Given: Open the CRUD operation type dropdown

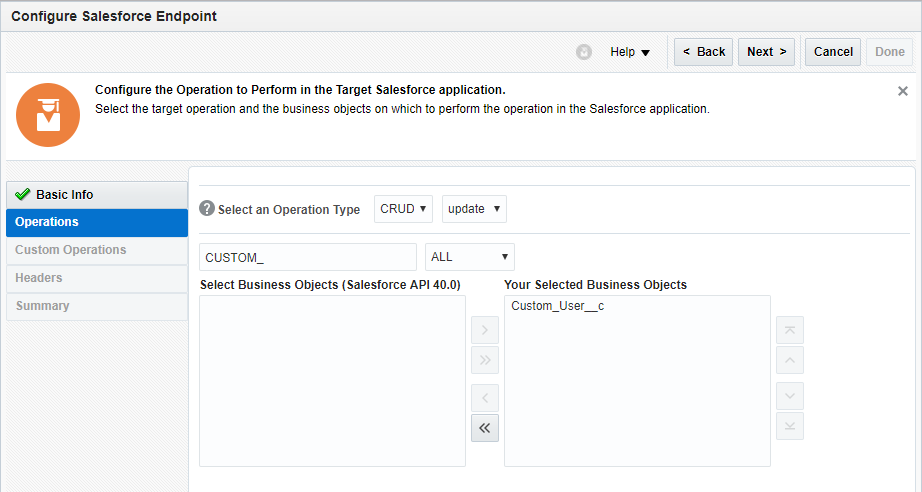Looking at the screenshot, I should click(404, 209).
